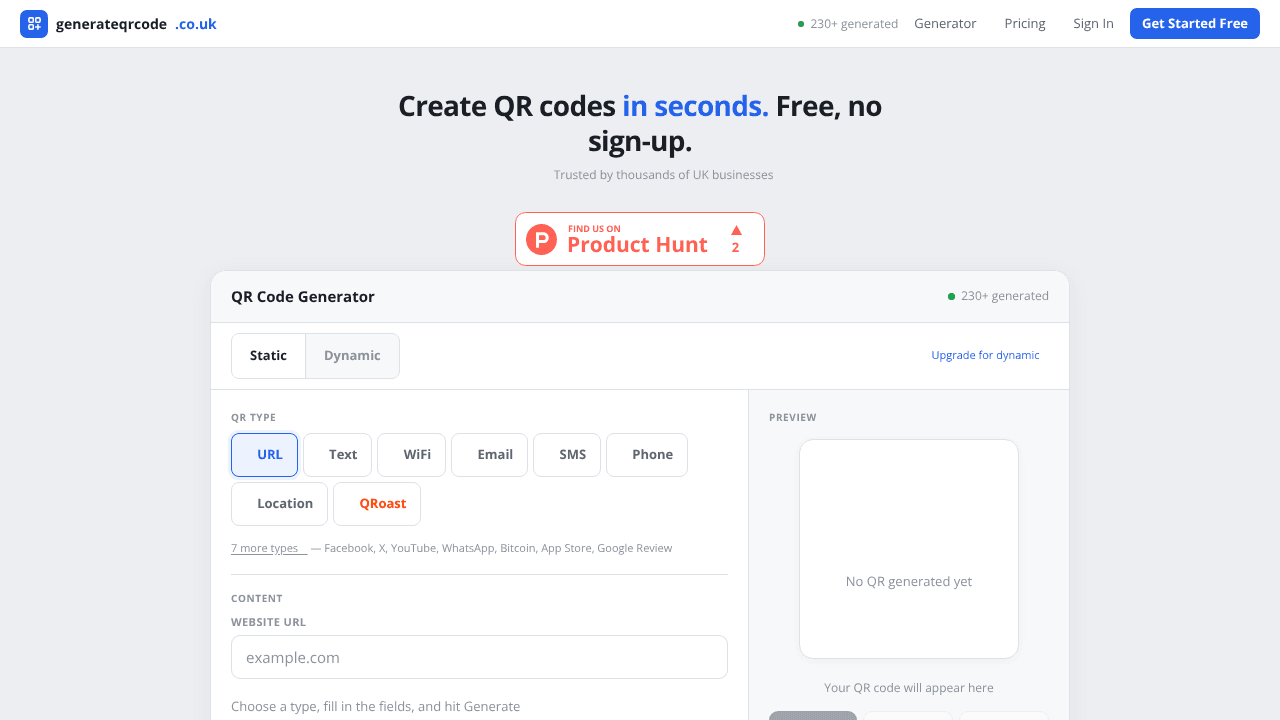Expand the 7 more types list
Viewport: 1280px width, 720px height.
(268, 548)
